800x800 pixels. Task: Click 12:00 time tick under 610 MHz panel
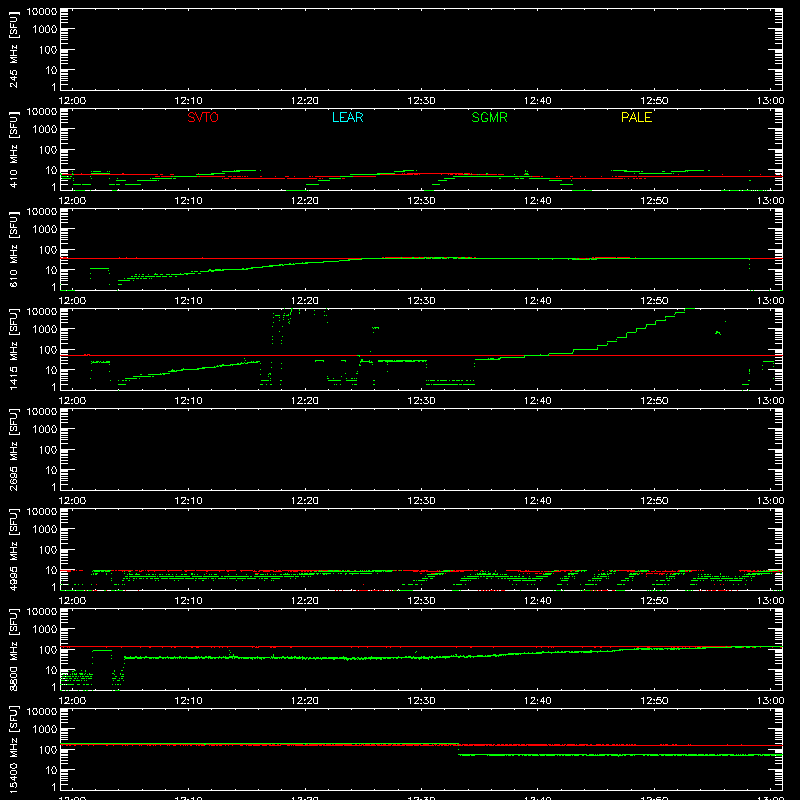click(x=72, y=301)
